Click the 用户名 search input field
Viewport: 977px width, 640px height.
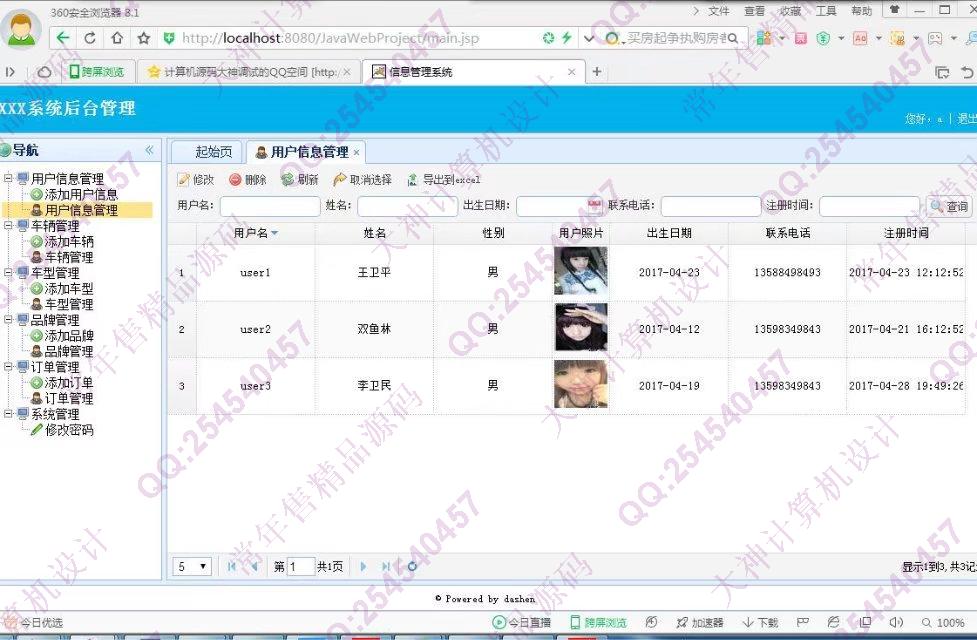pos(269,206)
